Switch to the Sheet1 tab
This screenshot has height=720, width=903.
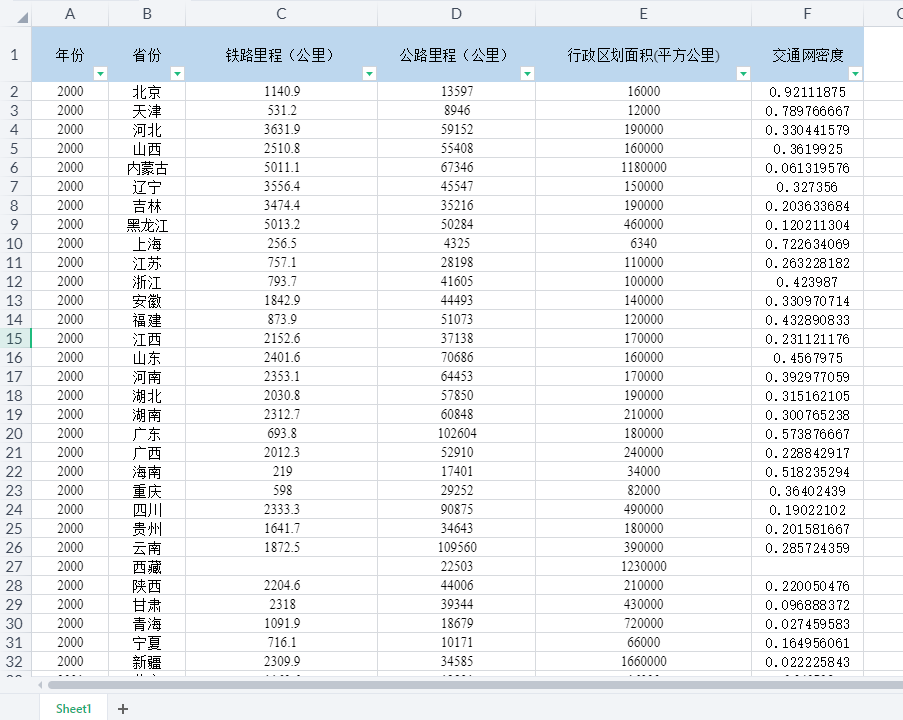click(73, 708)
